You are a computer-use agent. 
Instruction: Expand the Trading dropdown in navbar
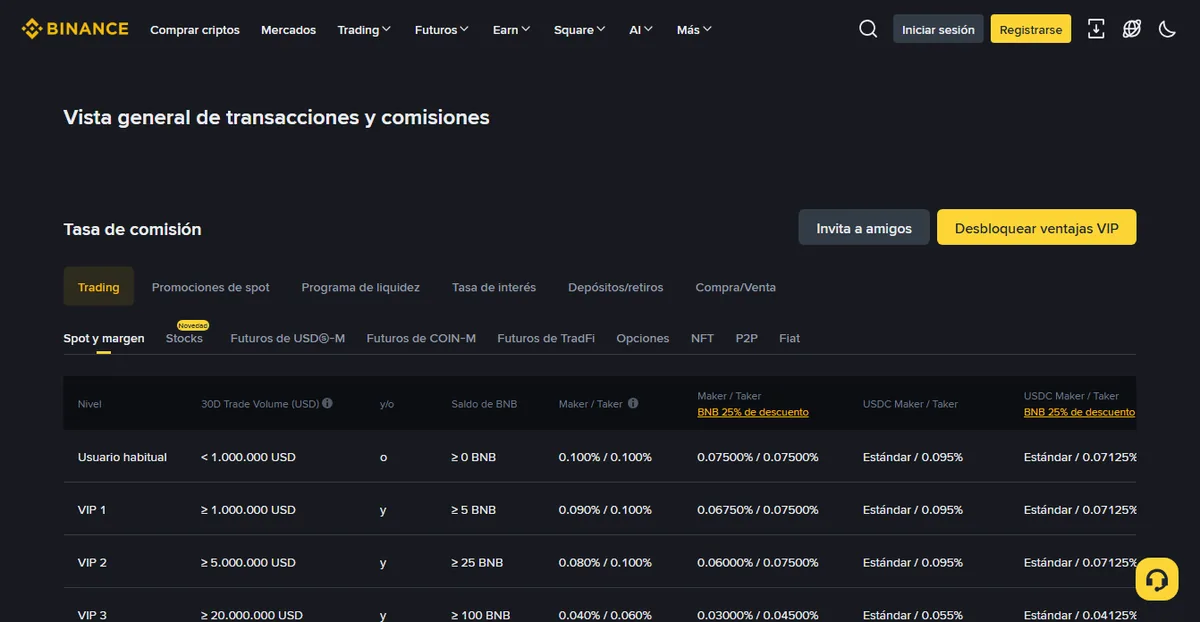pyautogui.click(x=365, y=30)
